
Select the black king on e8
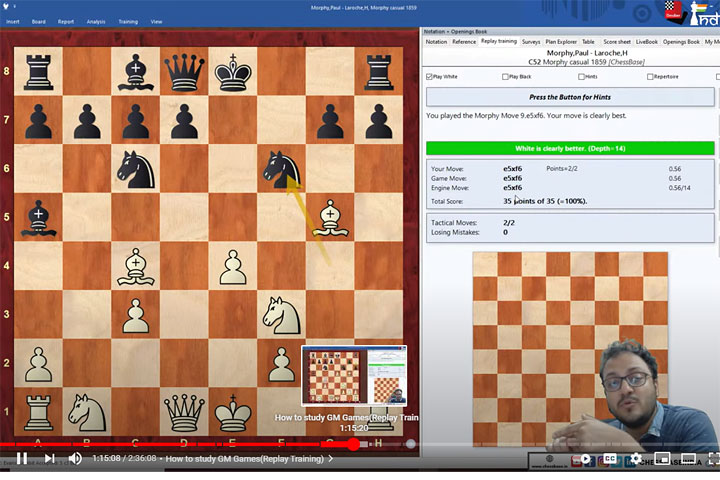click(x=233, y=72)
